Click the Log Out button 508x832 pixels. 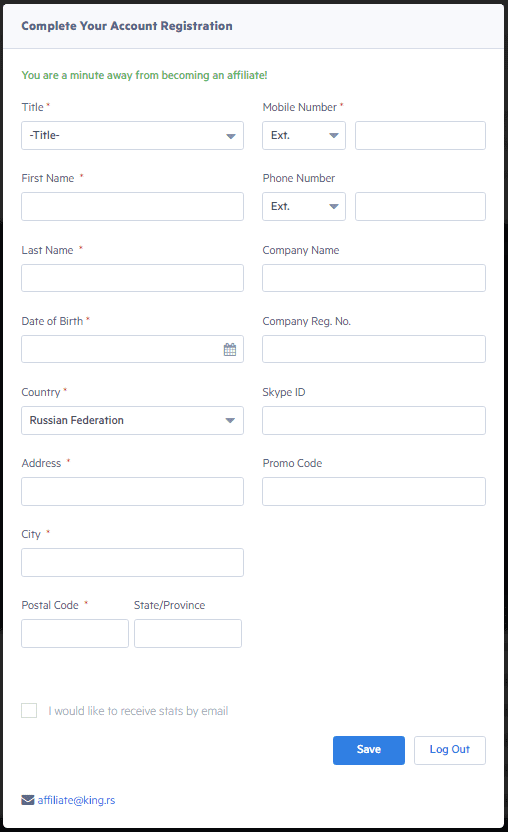tap(450, 750)
